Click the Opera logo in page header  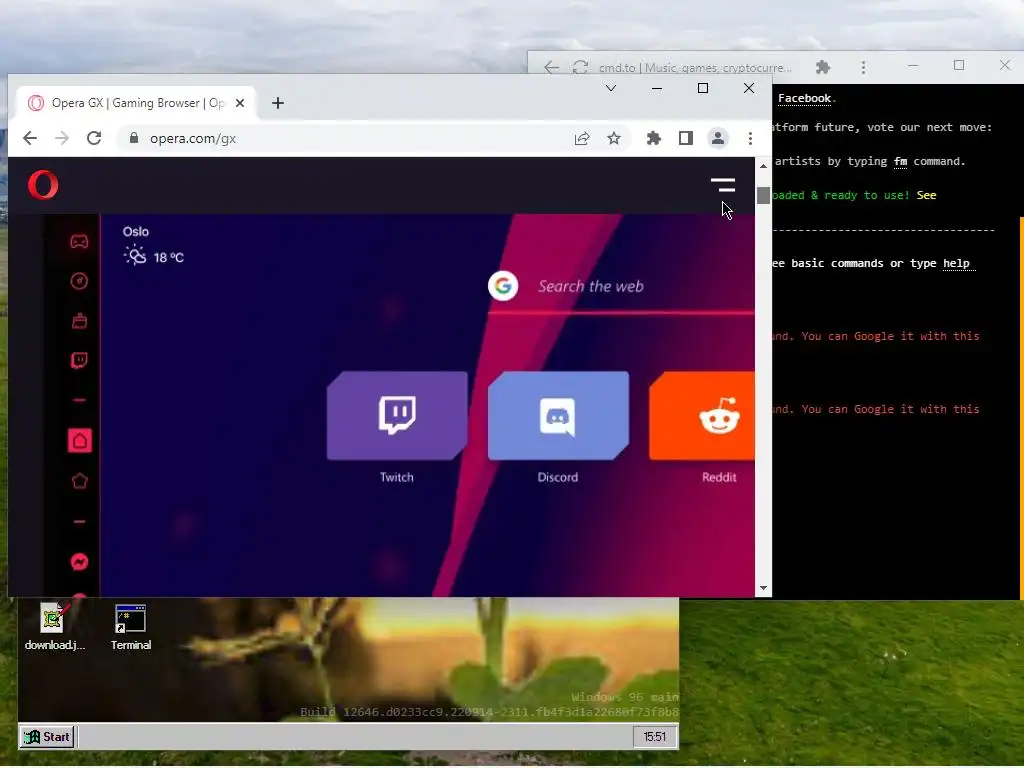[43, 185]
